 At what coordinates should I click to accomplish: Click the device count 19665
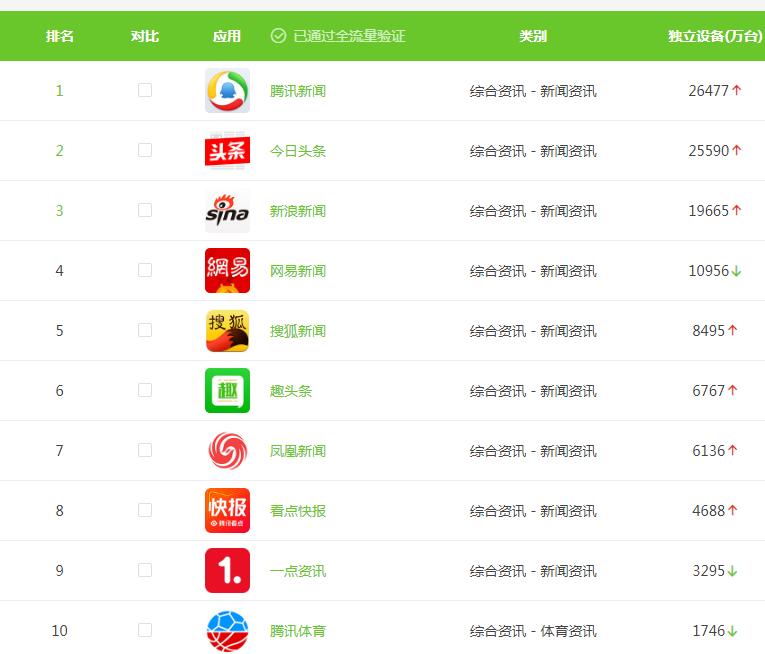click(708, 210)
